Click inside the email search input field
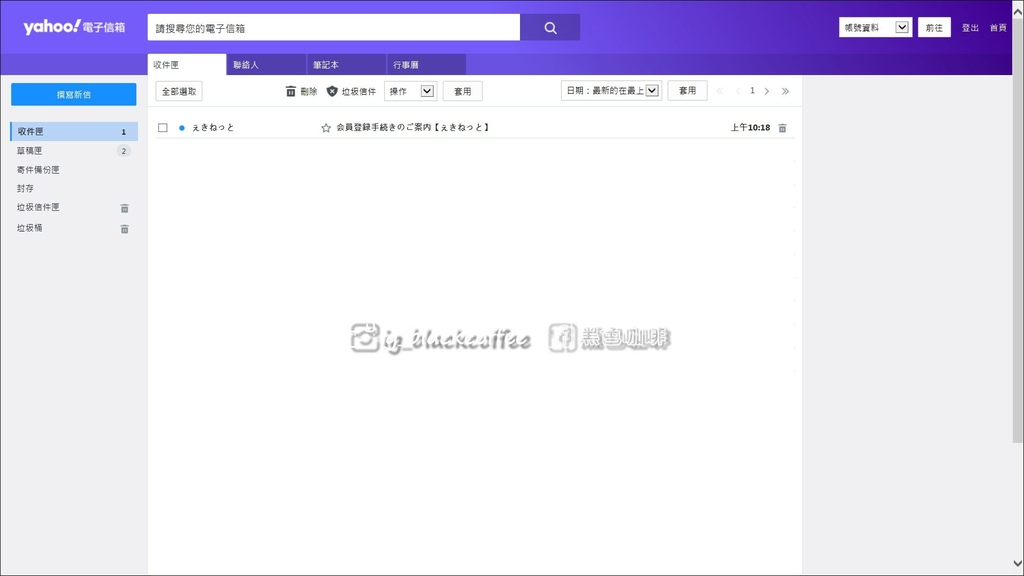Image resolution: width=1024 pixels, height=576 pixels. click(330, 27)
